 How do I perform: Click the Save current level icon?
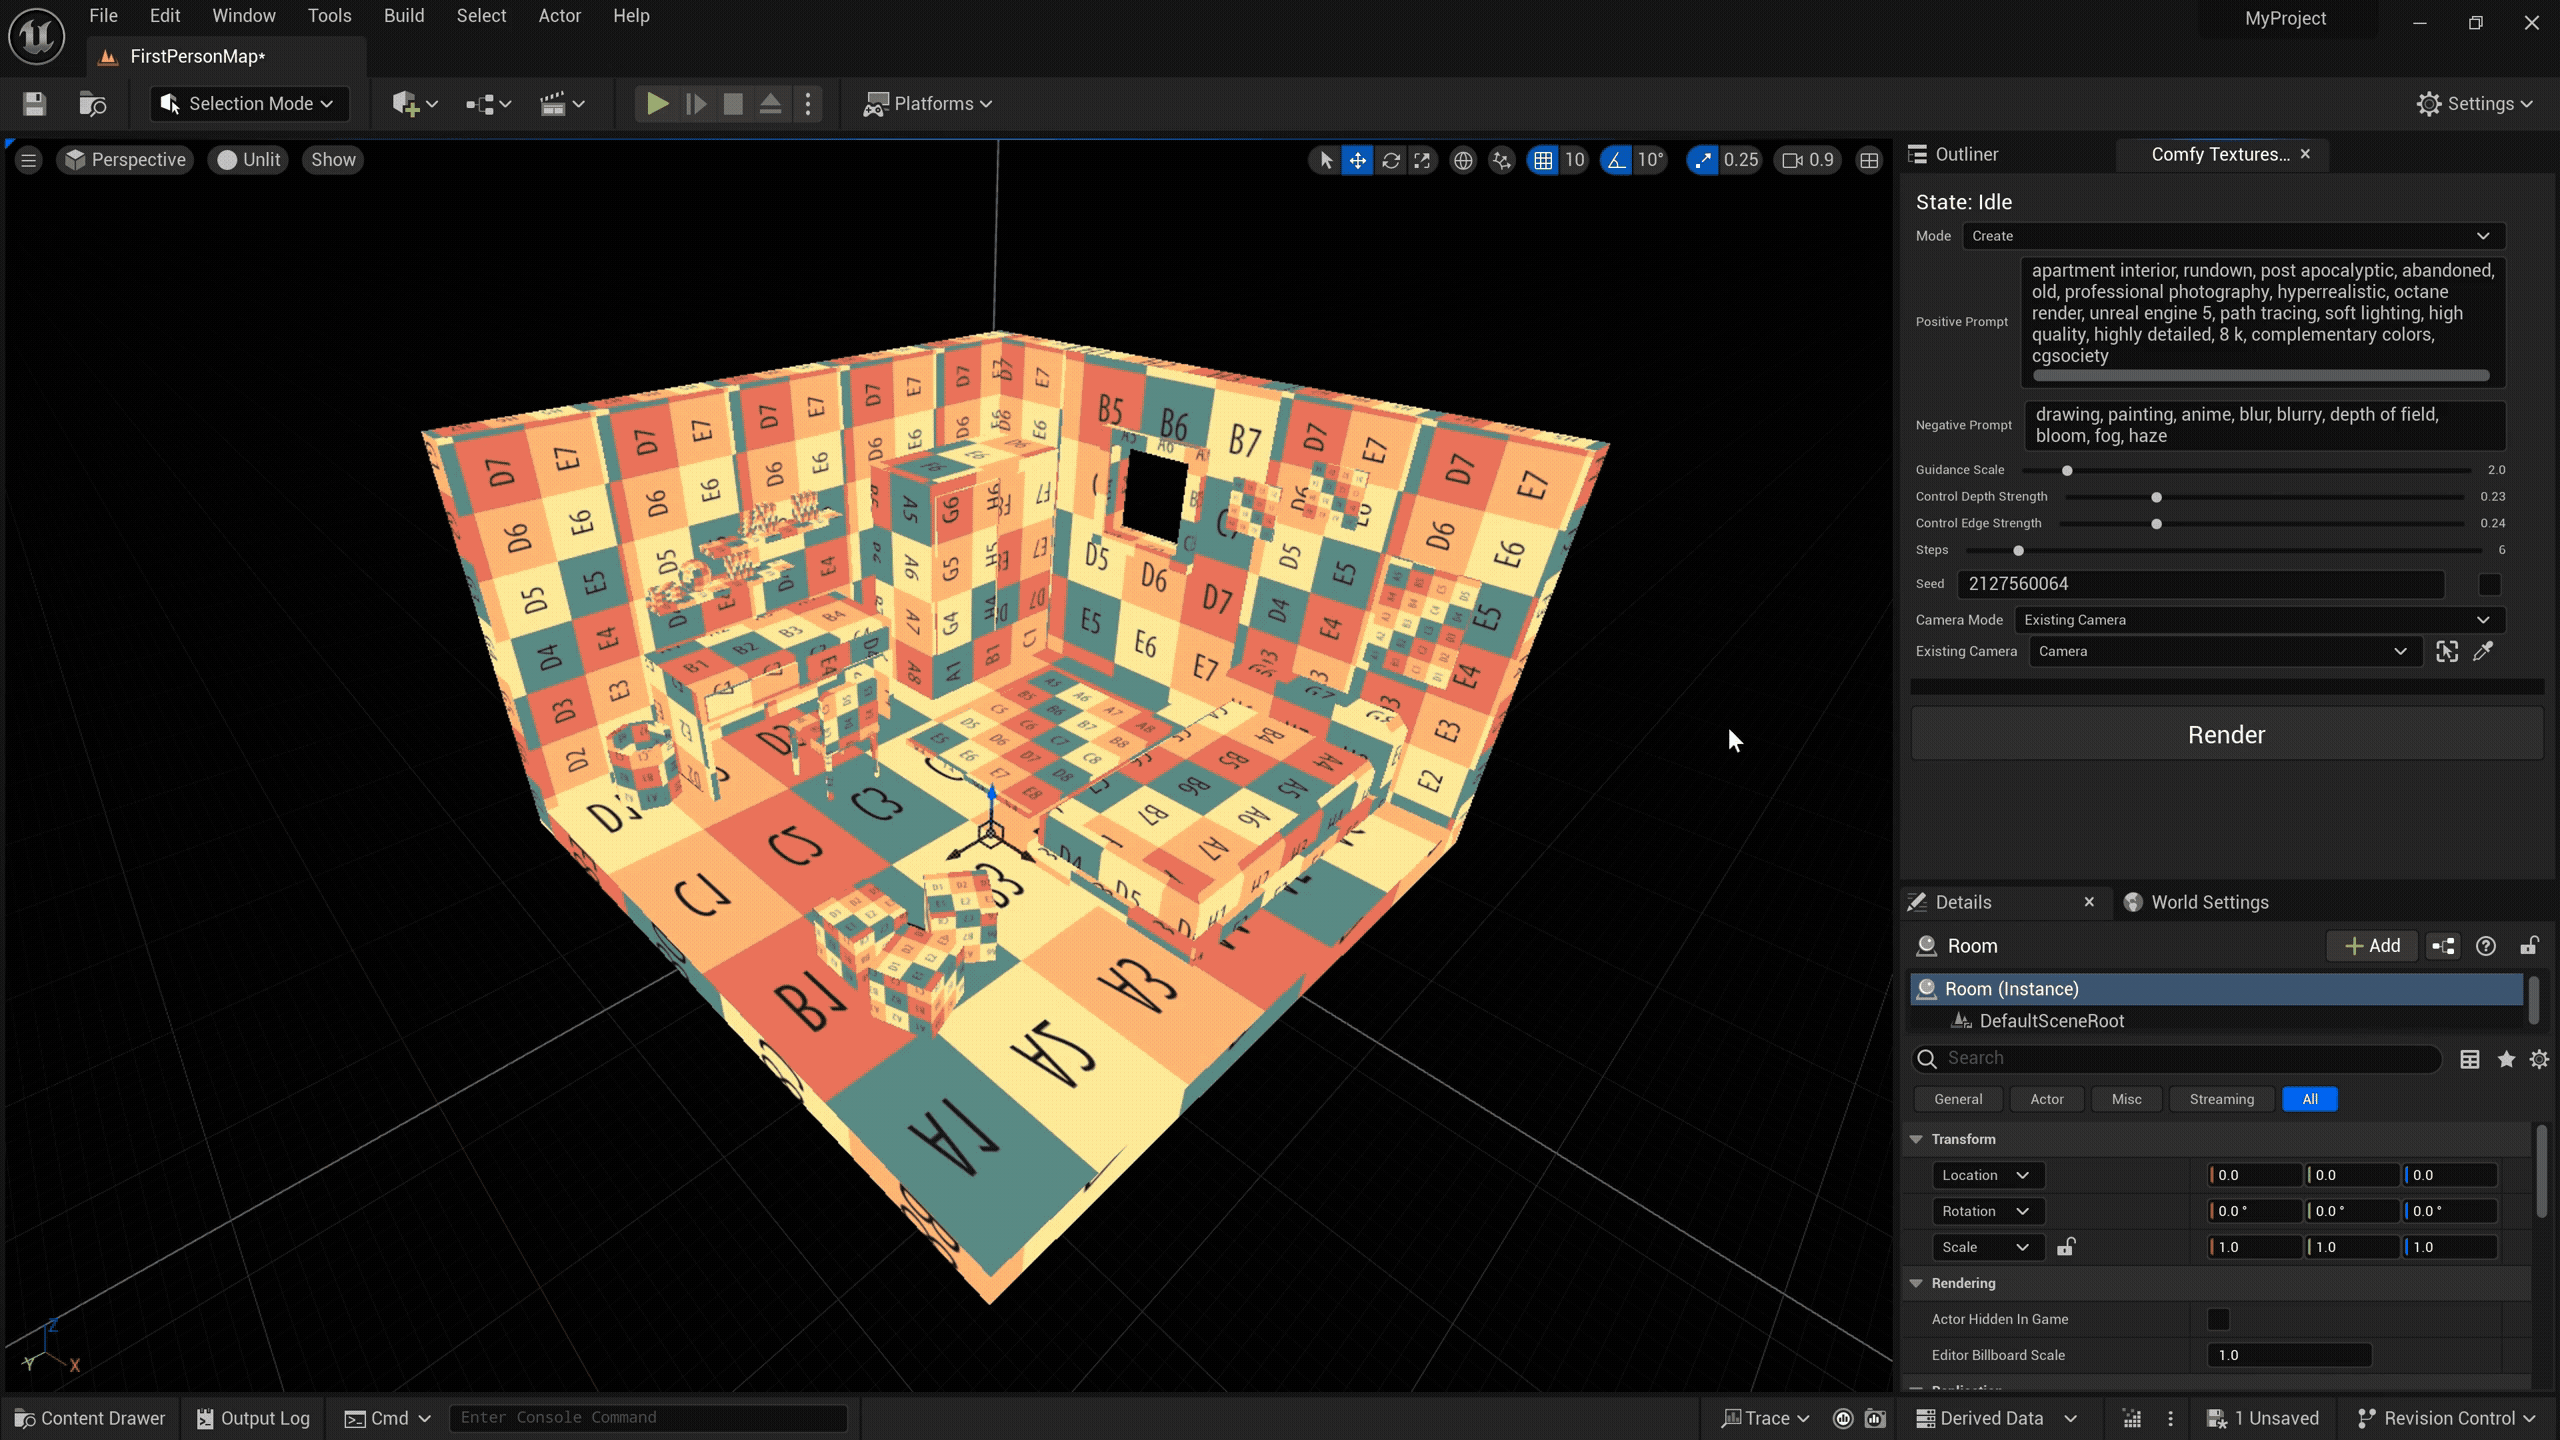point(34,104)
